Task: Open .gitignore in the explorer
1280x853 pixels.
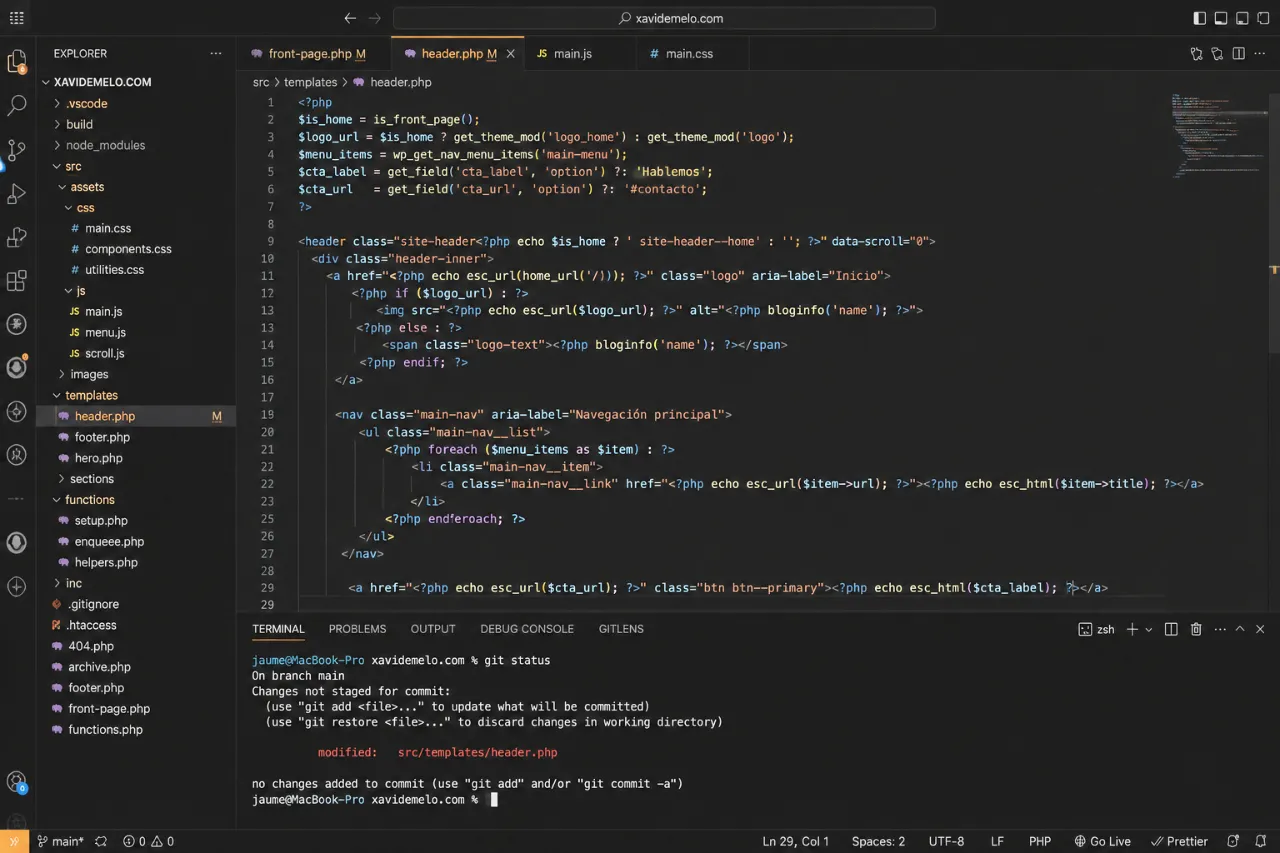Action: click(93, 604)
